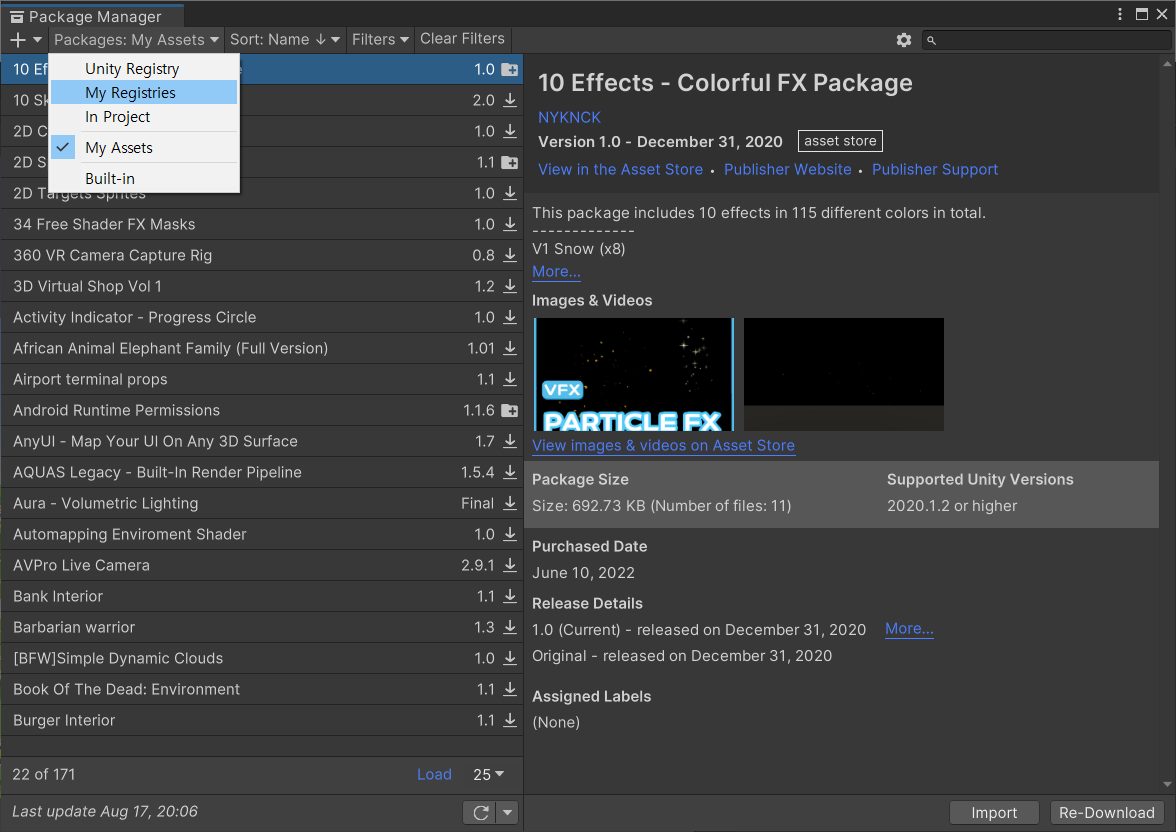Click the search magnifier icon
Screen dimensions: 1176x832
click(x=931, y=41)
